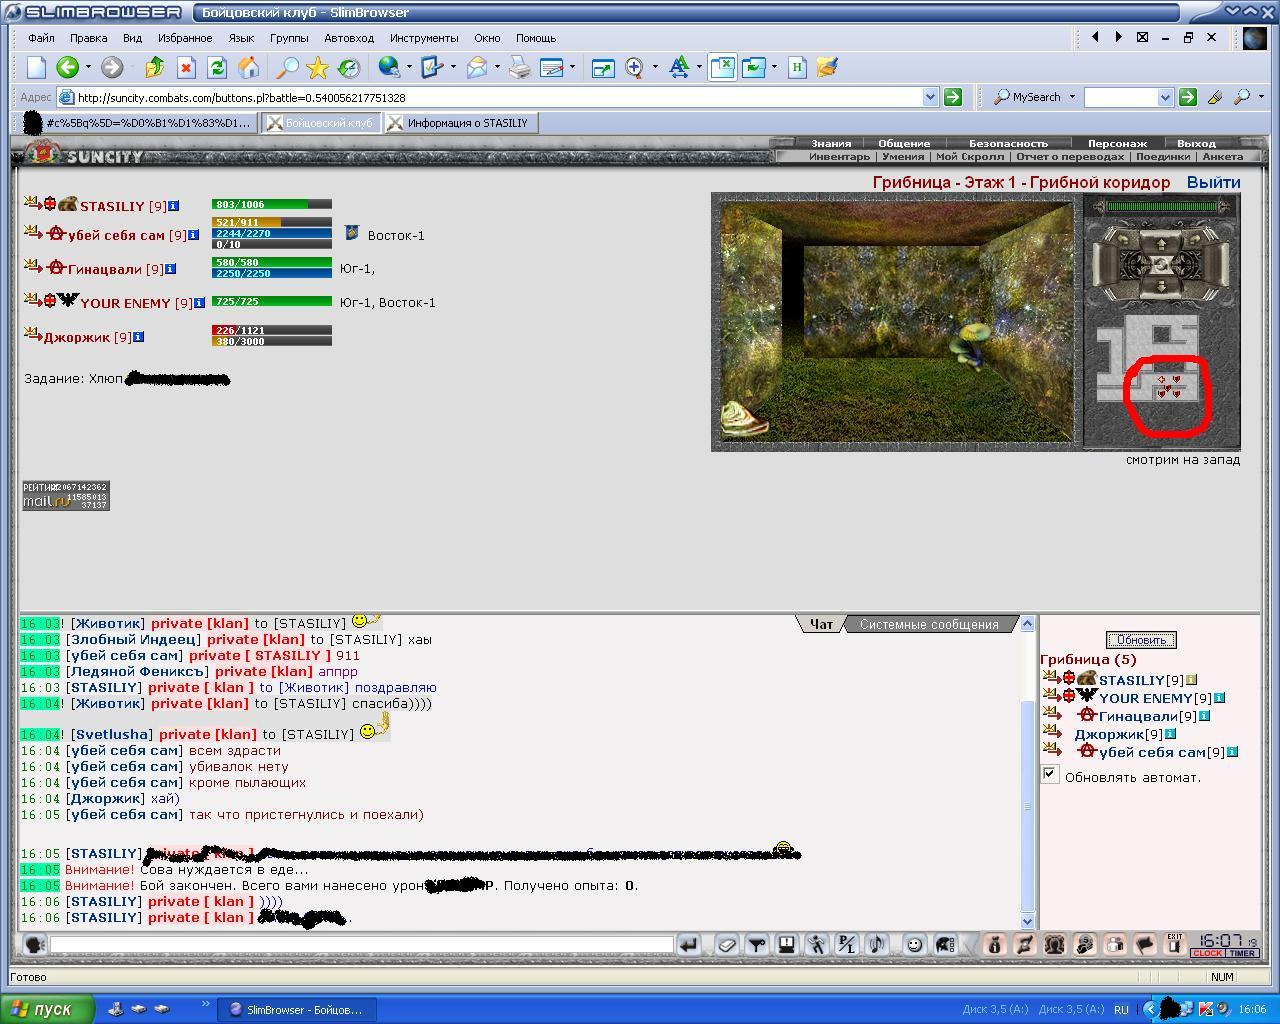
Task: Toggle the 'Обновлять автомат.' checkbox
Action: point(1049,773)
